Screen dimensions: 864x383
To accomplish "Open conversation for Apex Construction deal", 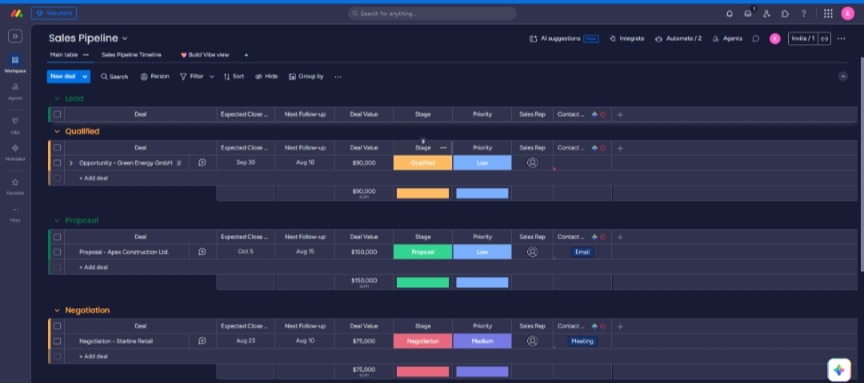I will [x=202, y=252].
